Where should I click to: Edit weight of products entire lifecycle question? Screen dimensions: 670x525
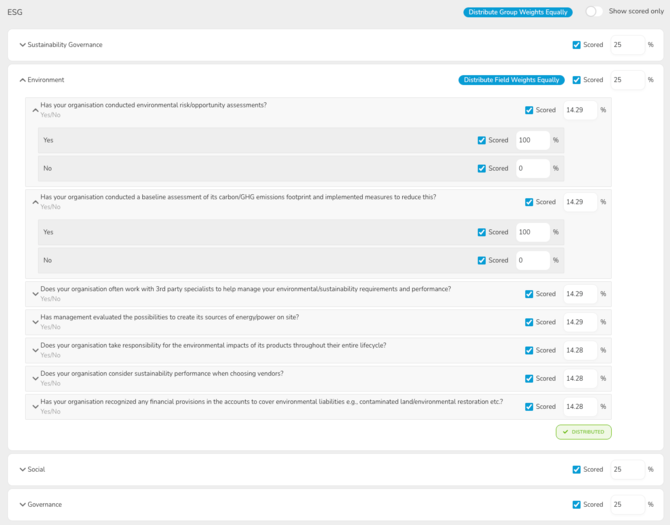(x=580, y=350)
